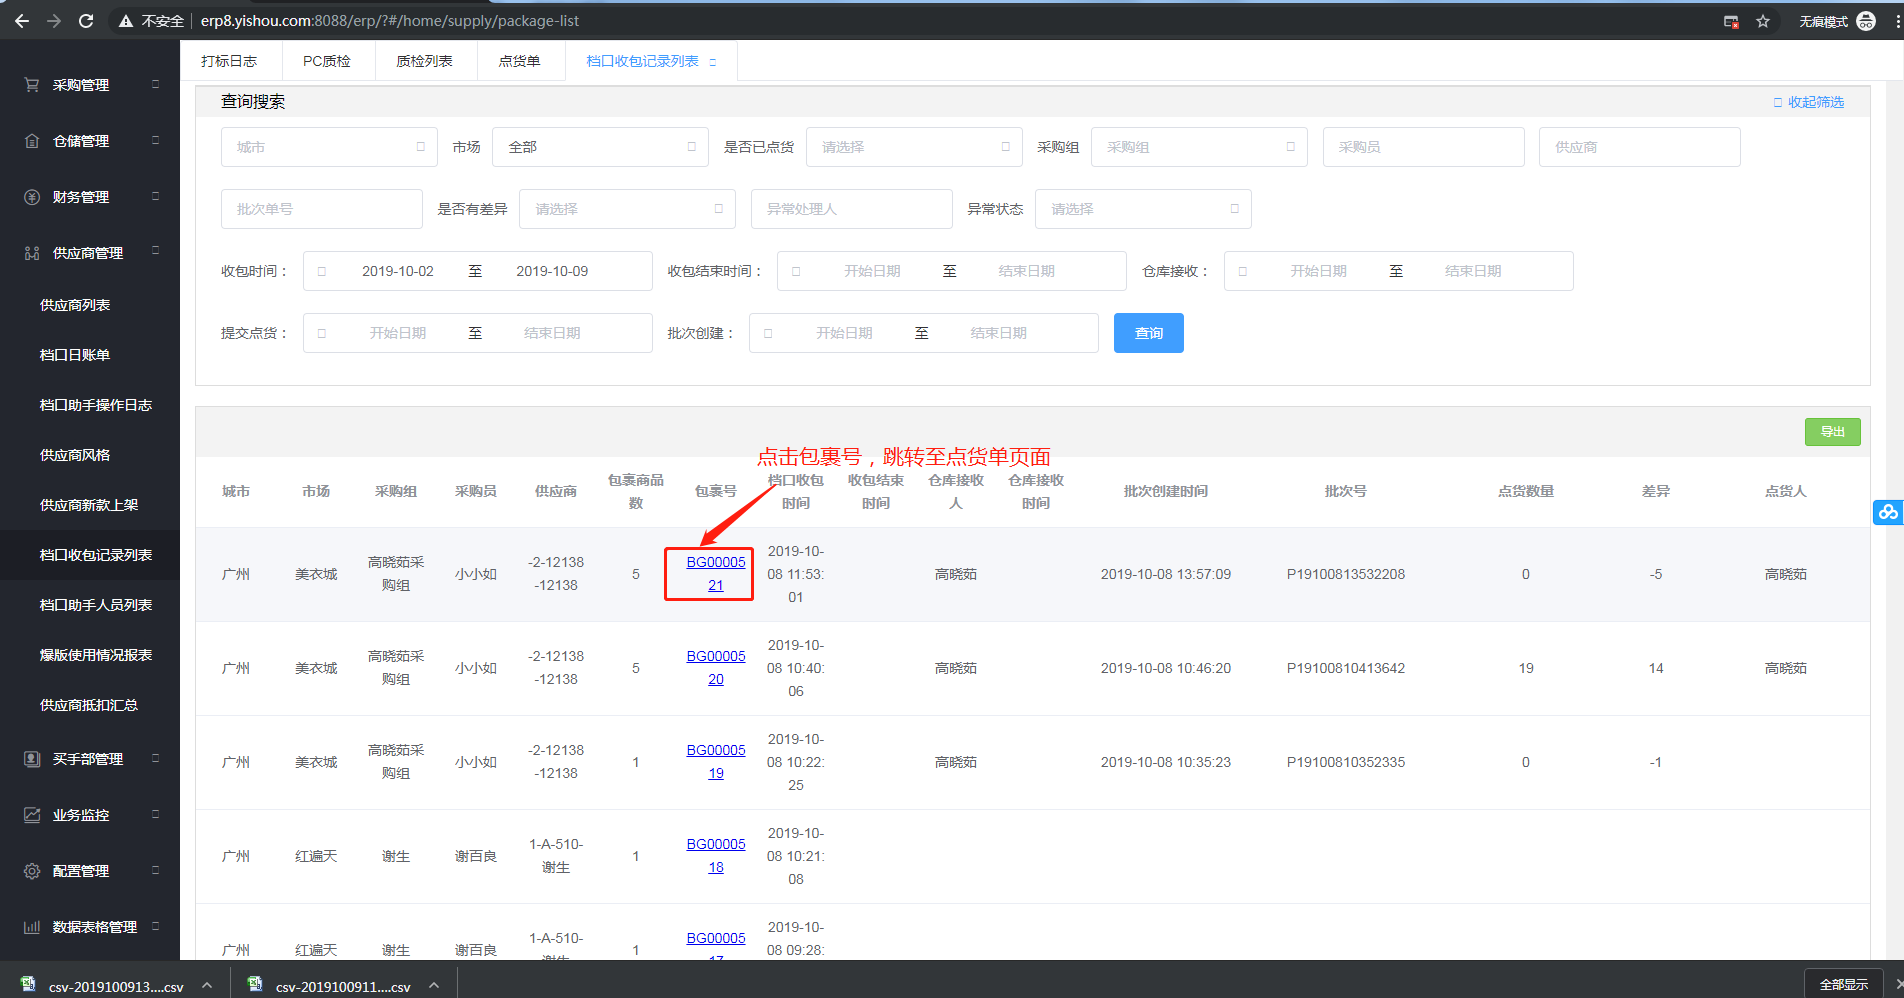Open 档口日账单 in sidebar

(75, 355)
